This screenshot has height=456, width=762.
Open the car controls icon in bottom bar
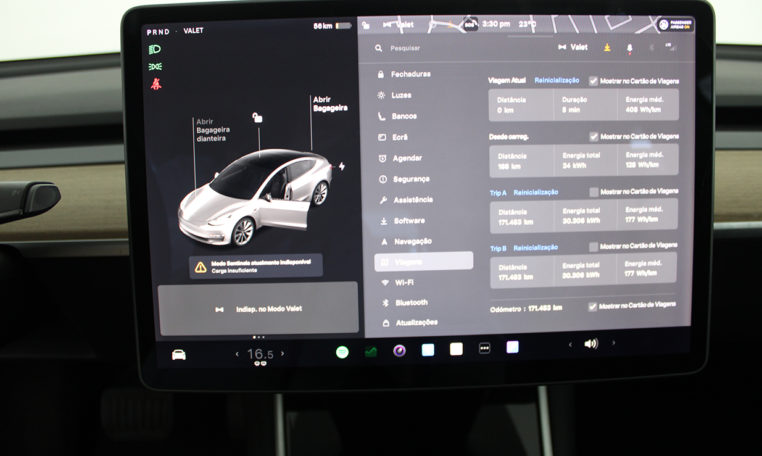click(179, 355)
